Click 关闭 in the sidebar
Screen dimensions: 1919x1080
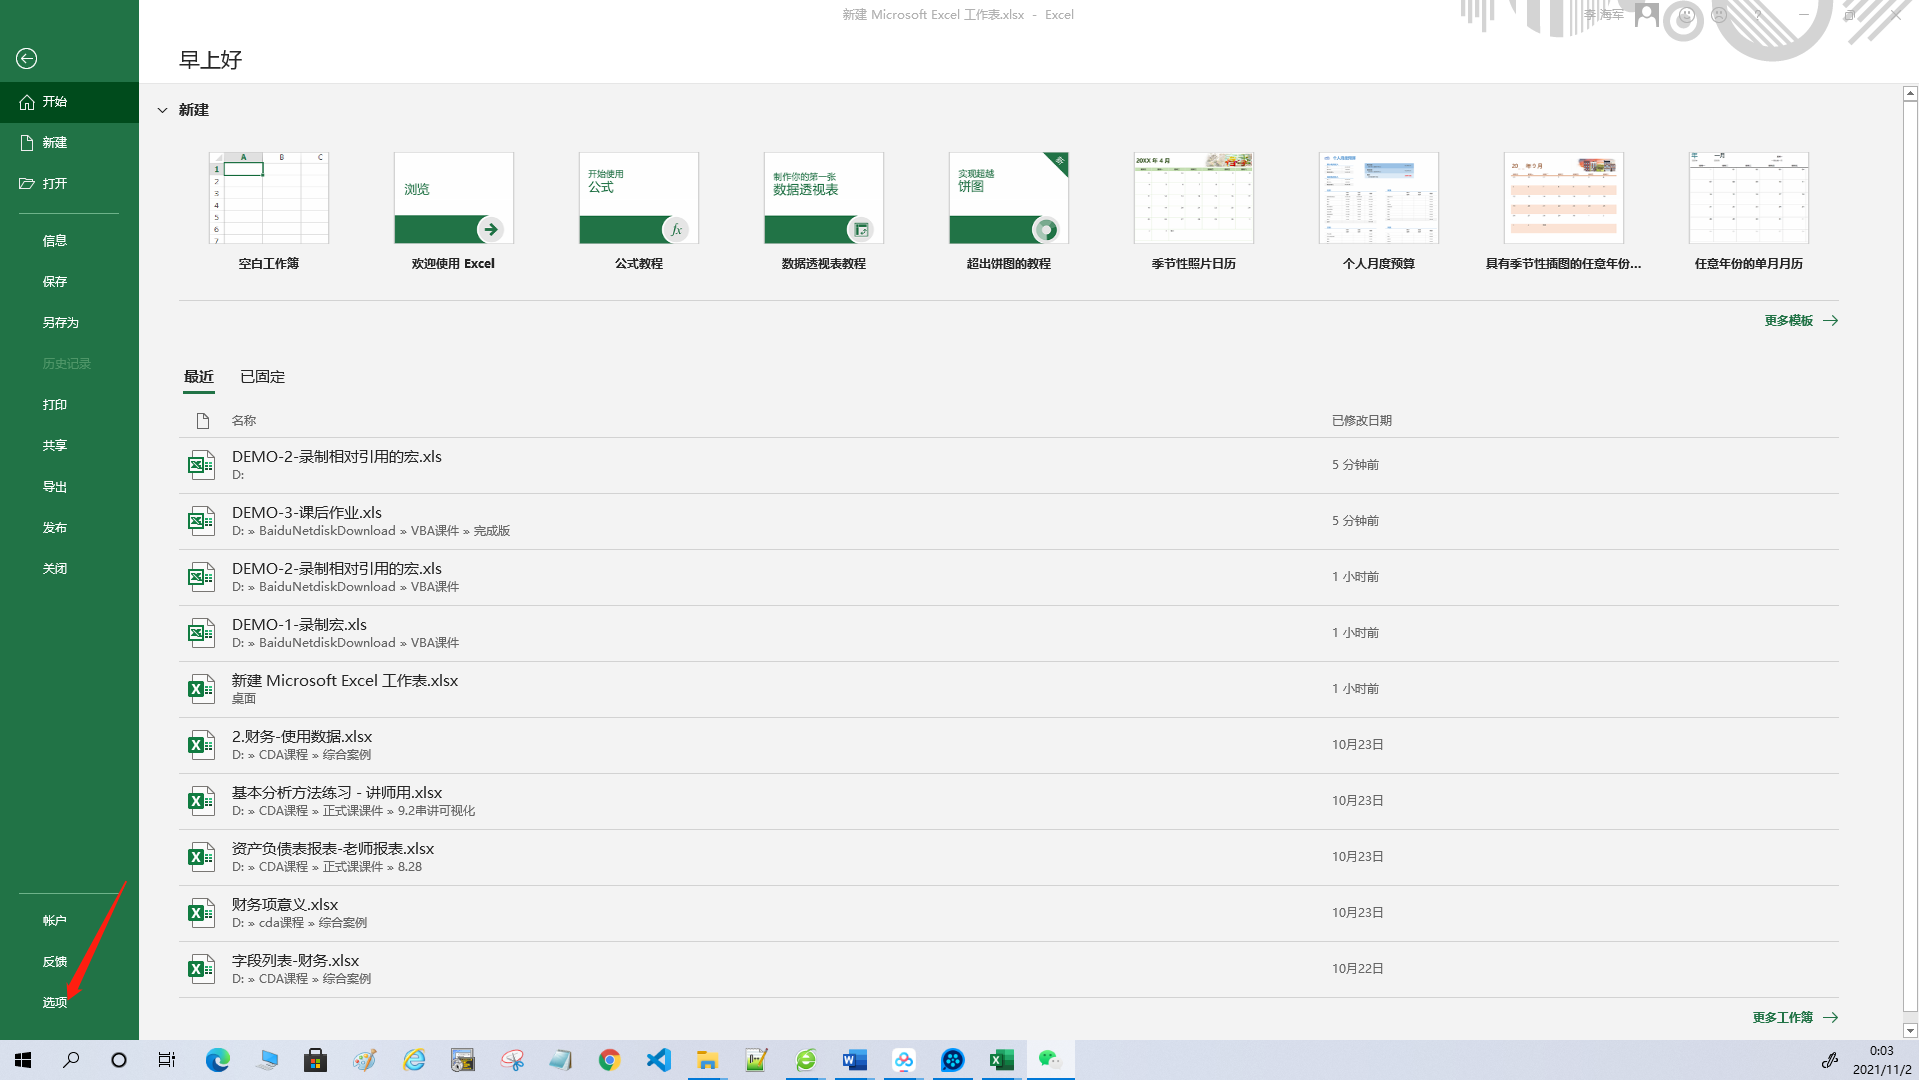(x=69, y=569)
